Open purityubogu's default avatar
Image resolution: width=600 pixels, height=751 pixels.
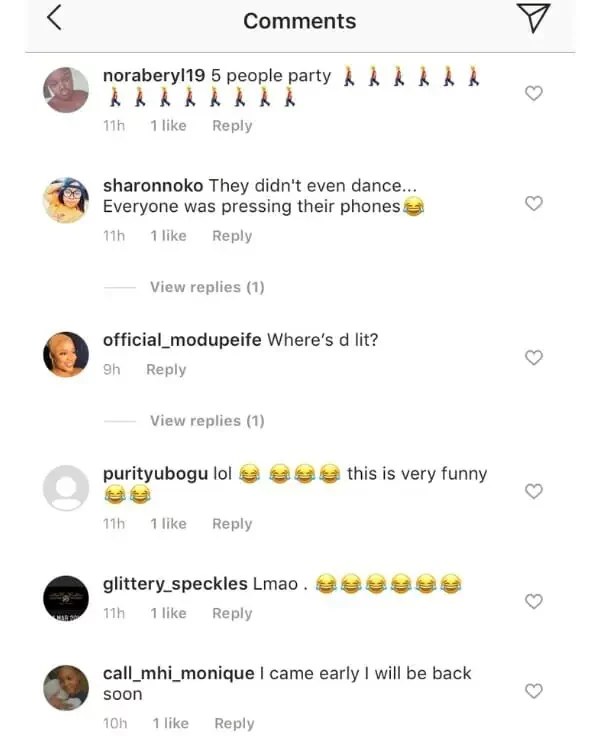click(67, 488)
